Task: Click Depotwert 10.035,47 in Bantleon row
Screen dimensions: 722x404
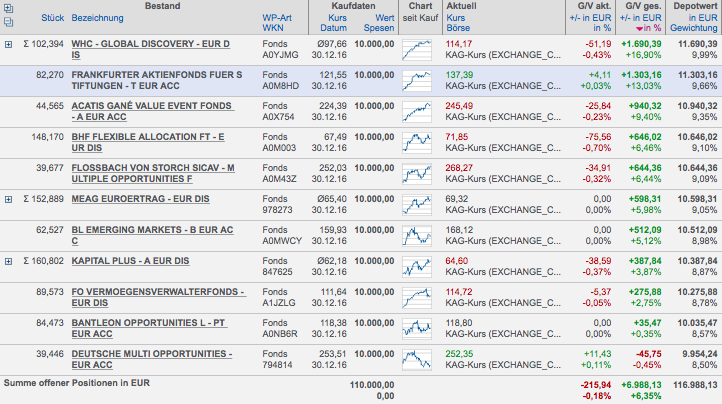Action: coord(697,323)
